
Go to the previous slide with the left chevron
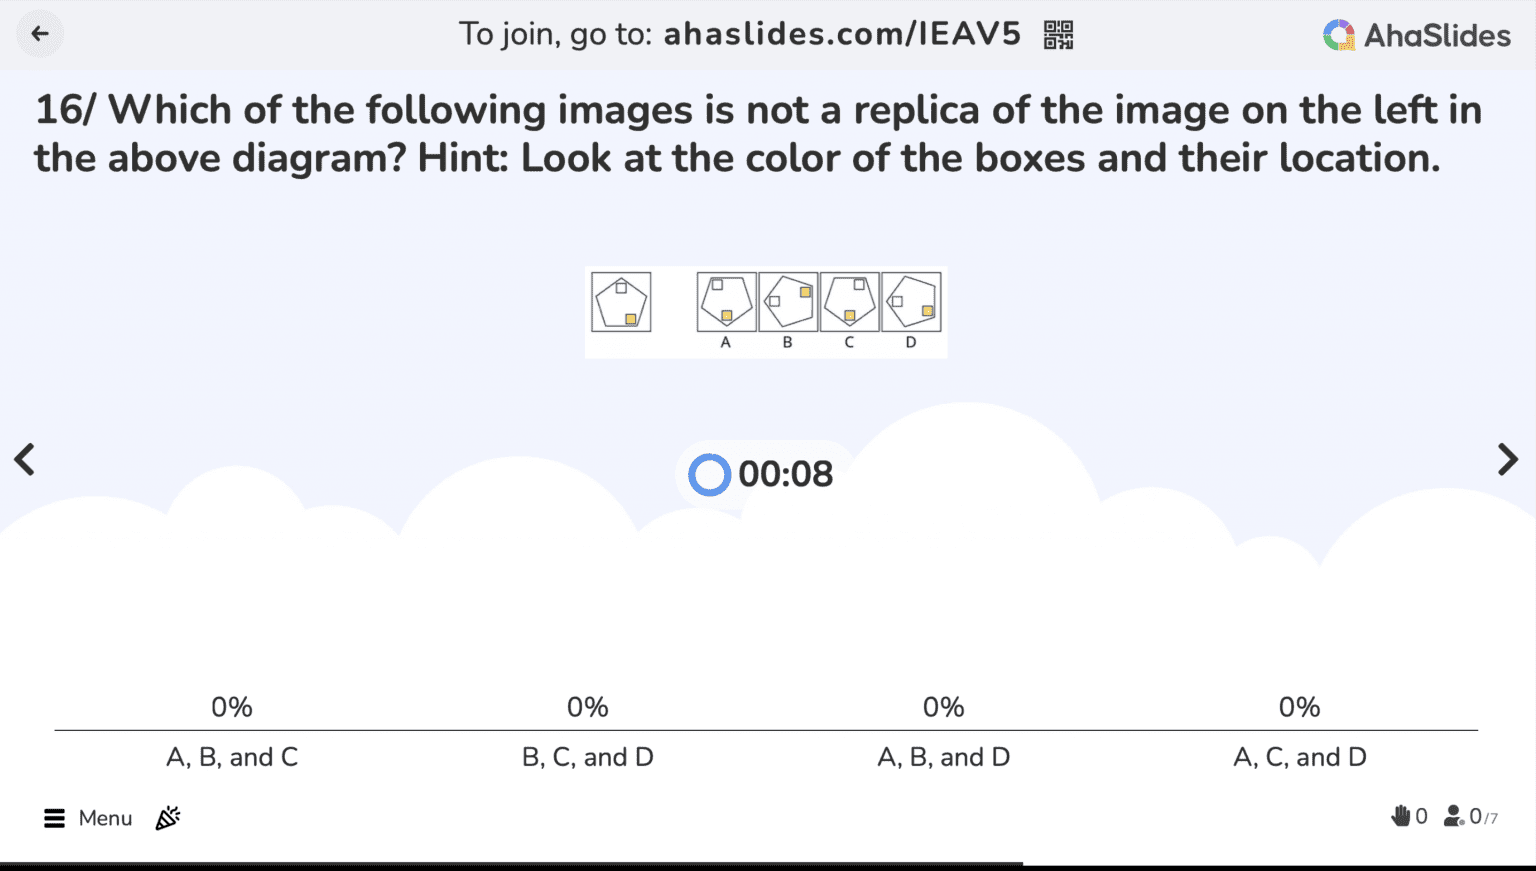coord(25,459)
